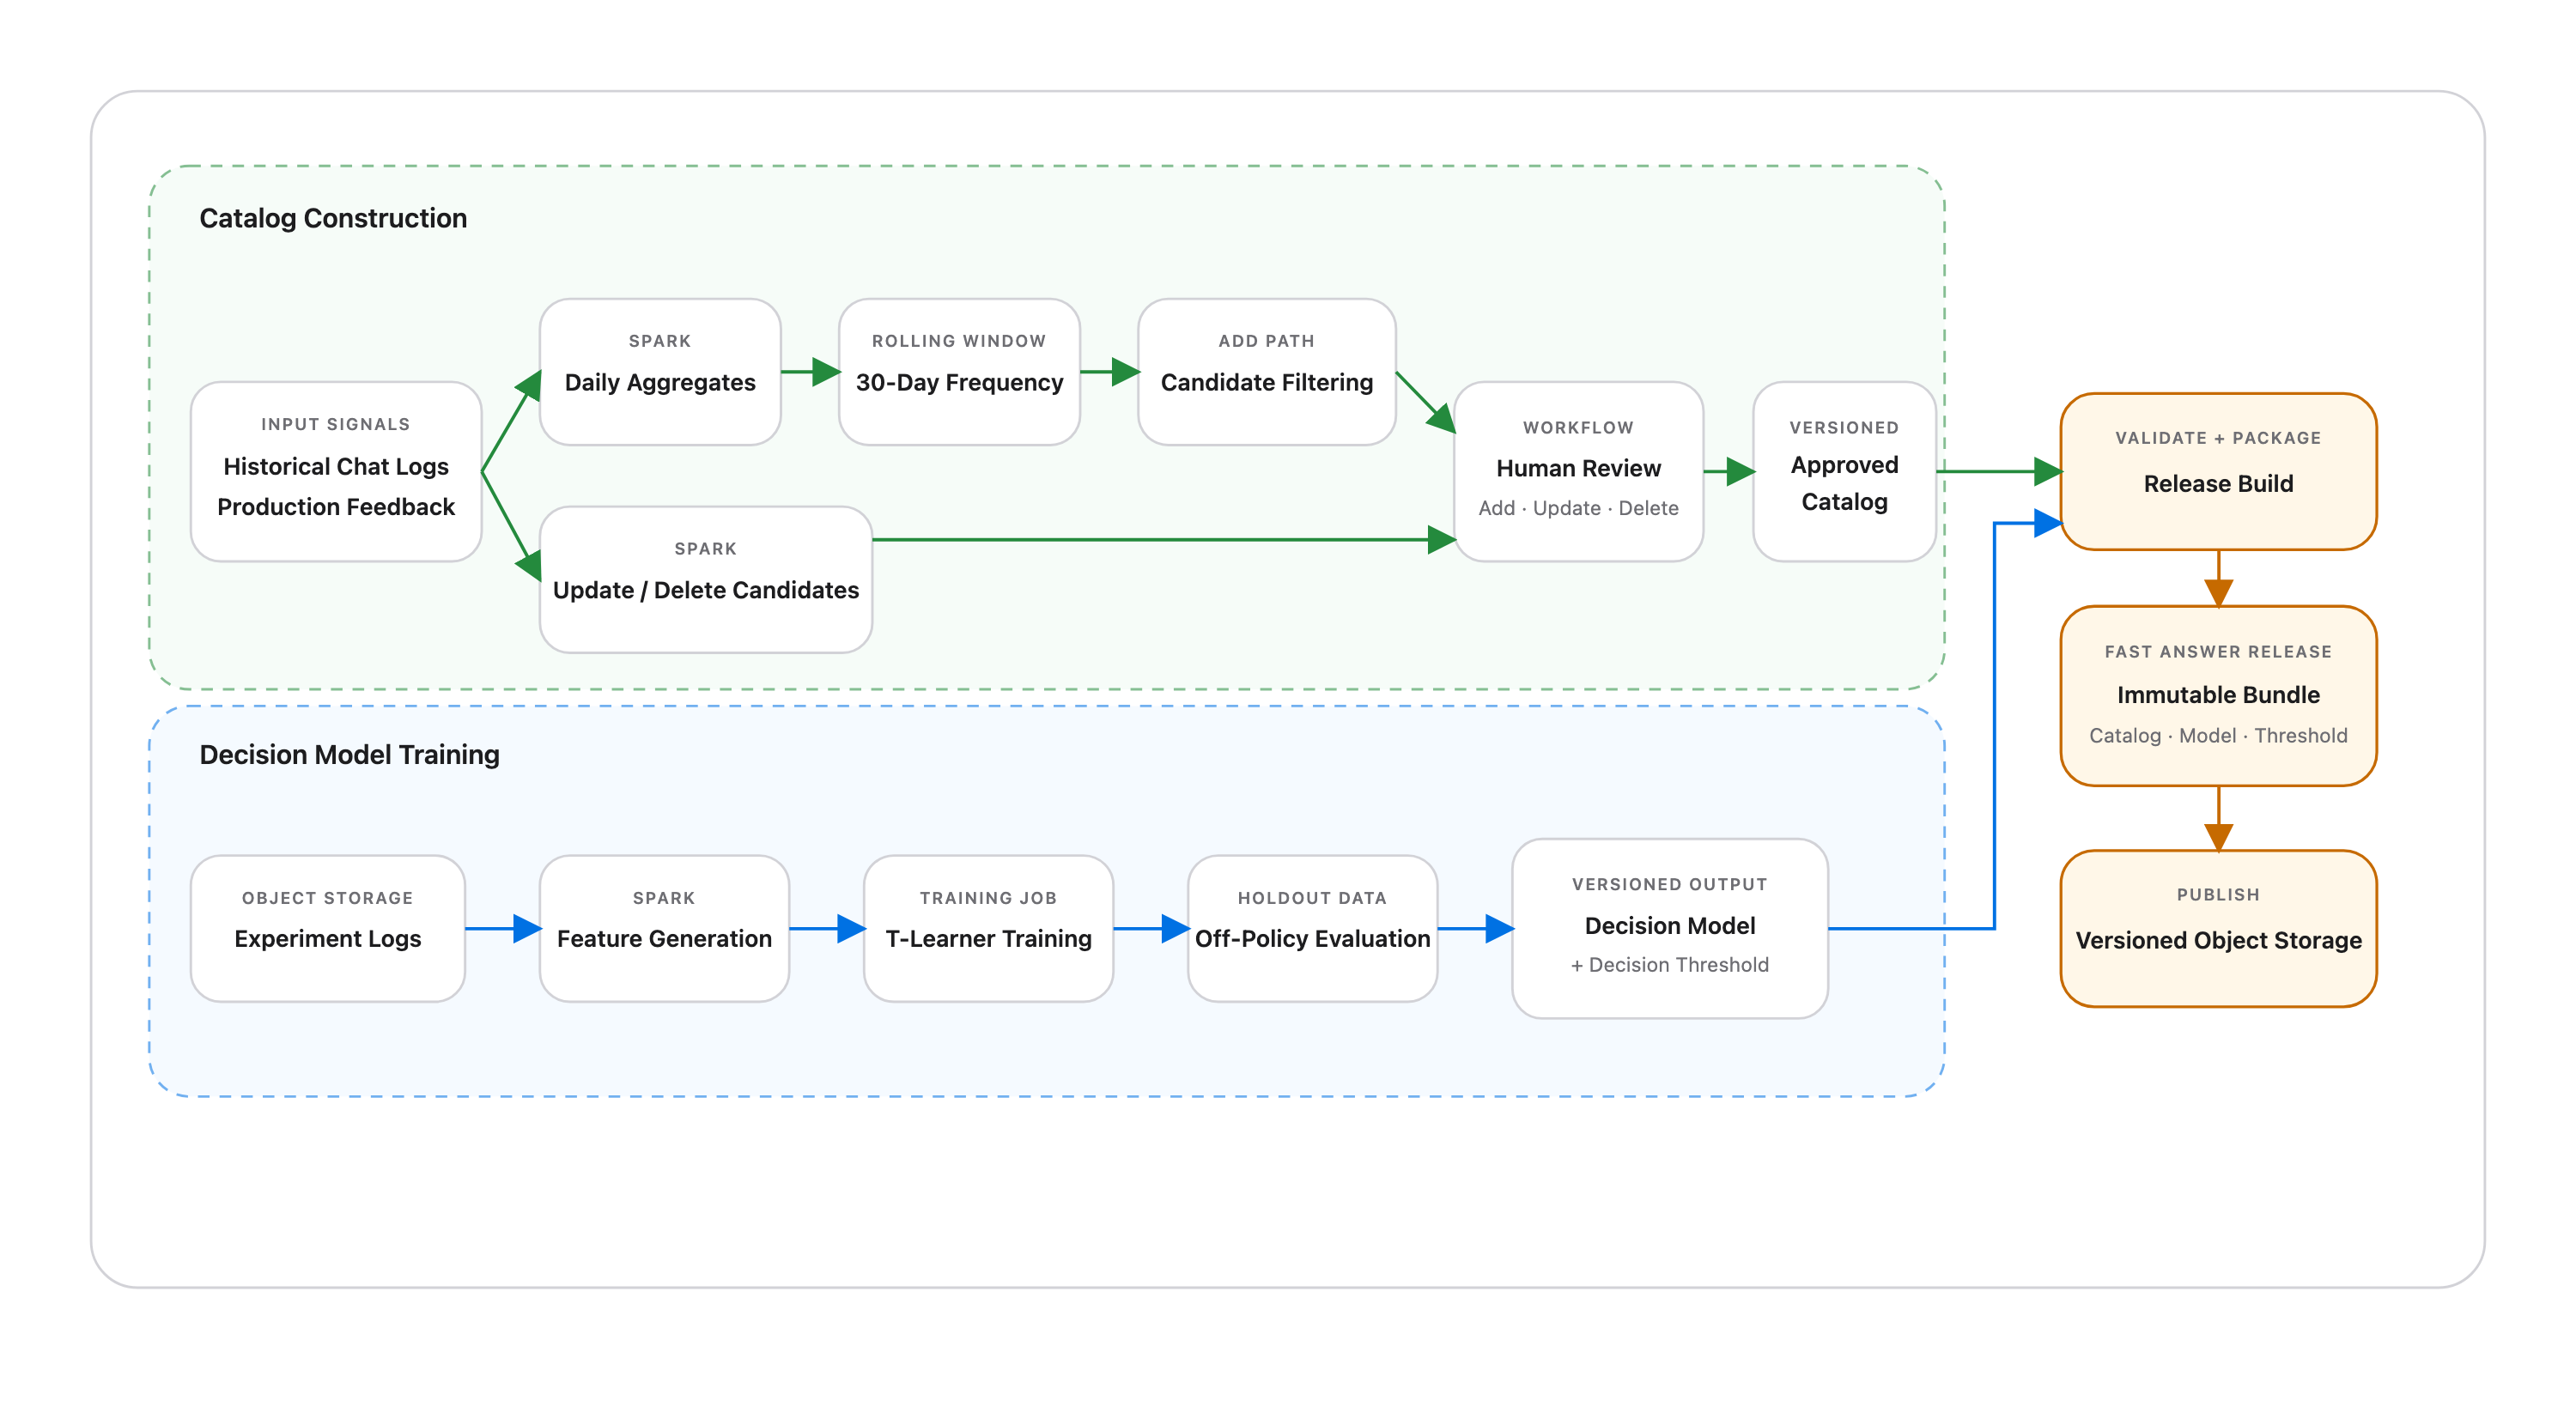Click the 'WORKFLOW' label

coord(1578,428)
